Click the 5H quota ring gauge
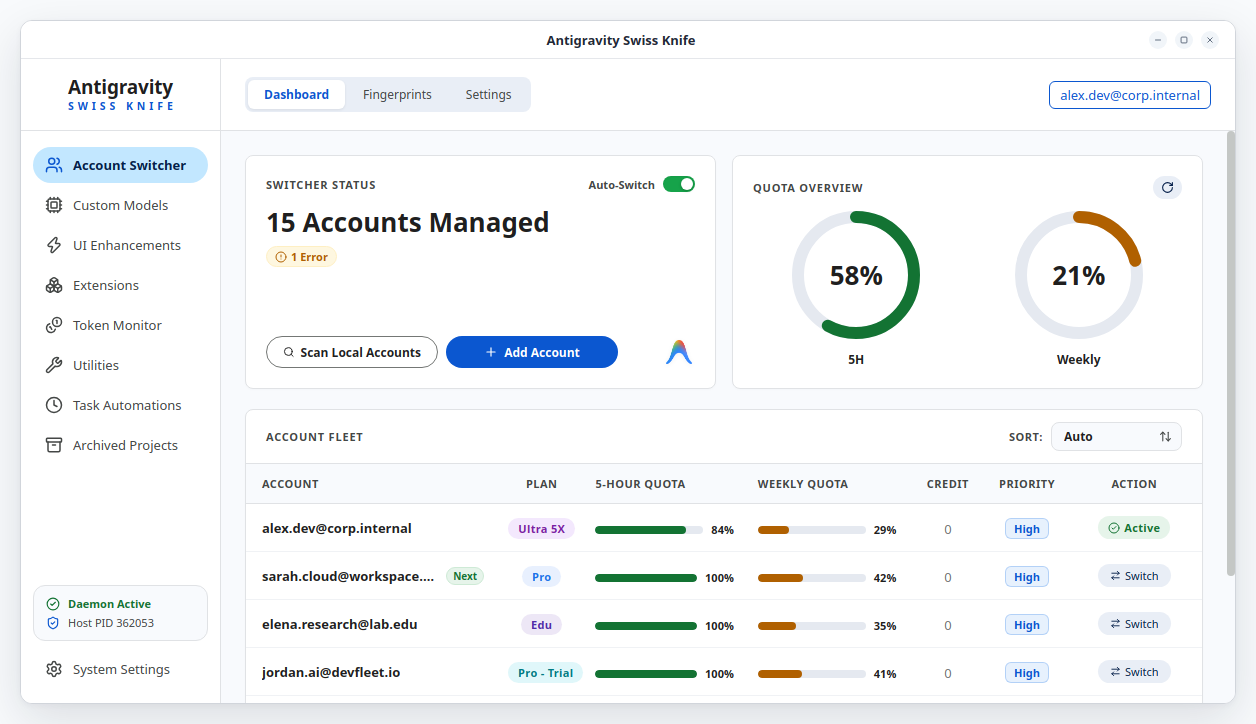 tap(856, 275)
